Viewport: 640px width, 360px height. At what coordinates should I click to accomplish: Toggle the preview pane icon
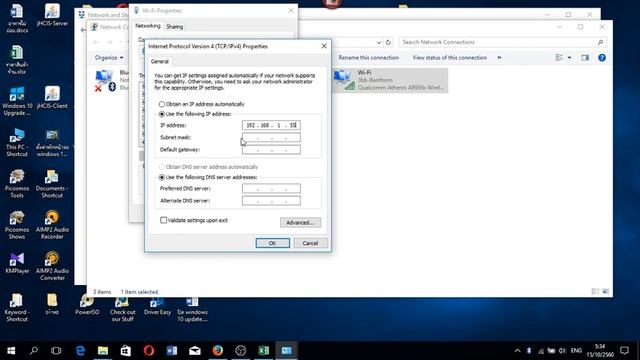[585, 58]
